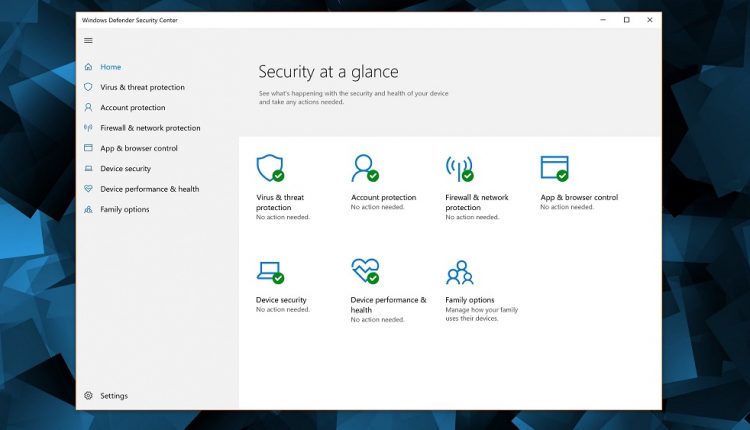This screenshot has height=430, width=750.
Task: Click the Home icon in sidebar
Action: coord(88,67)
